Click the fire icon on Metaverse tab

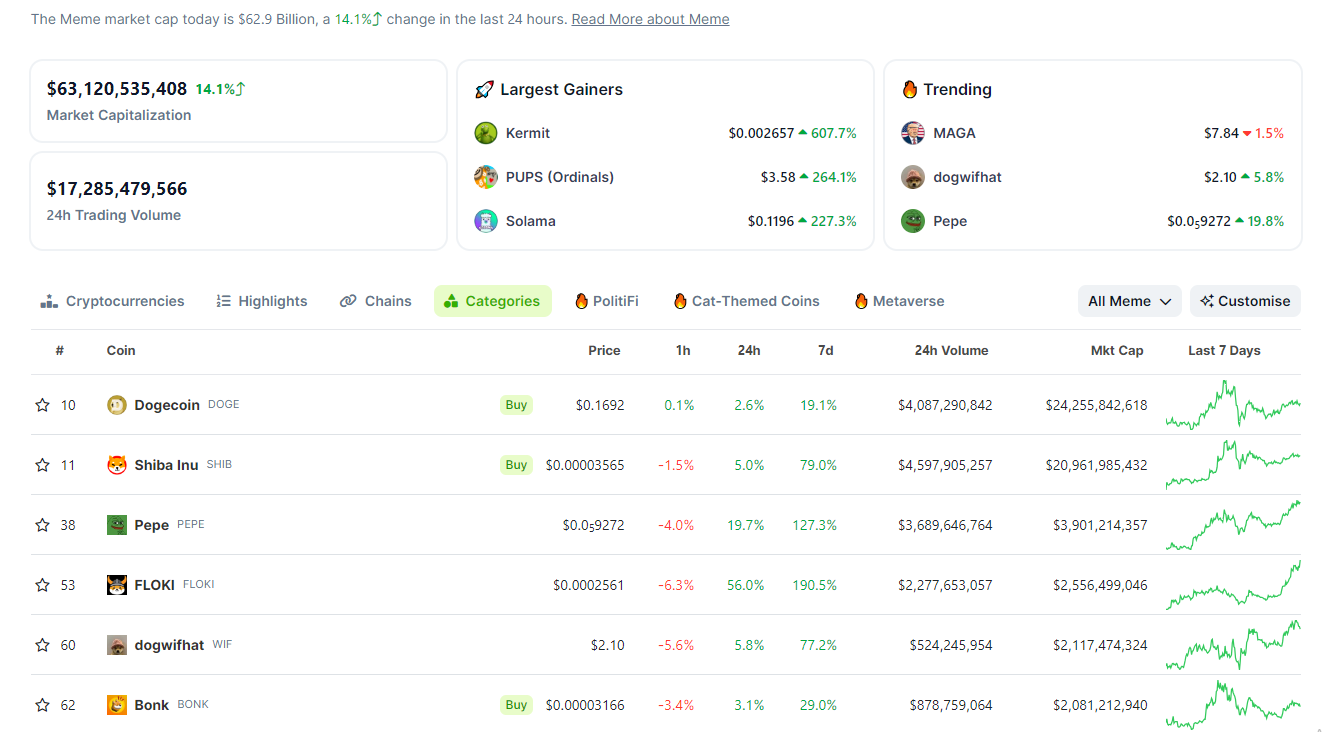point(861,301)
